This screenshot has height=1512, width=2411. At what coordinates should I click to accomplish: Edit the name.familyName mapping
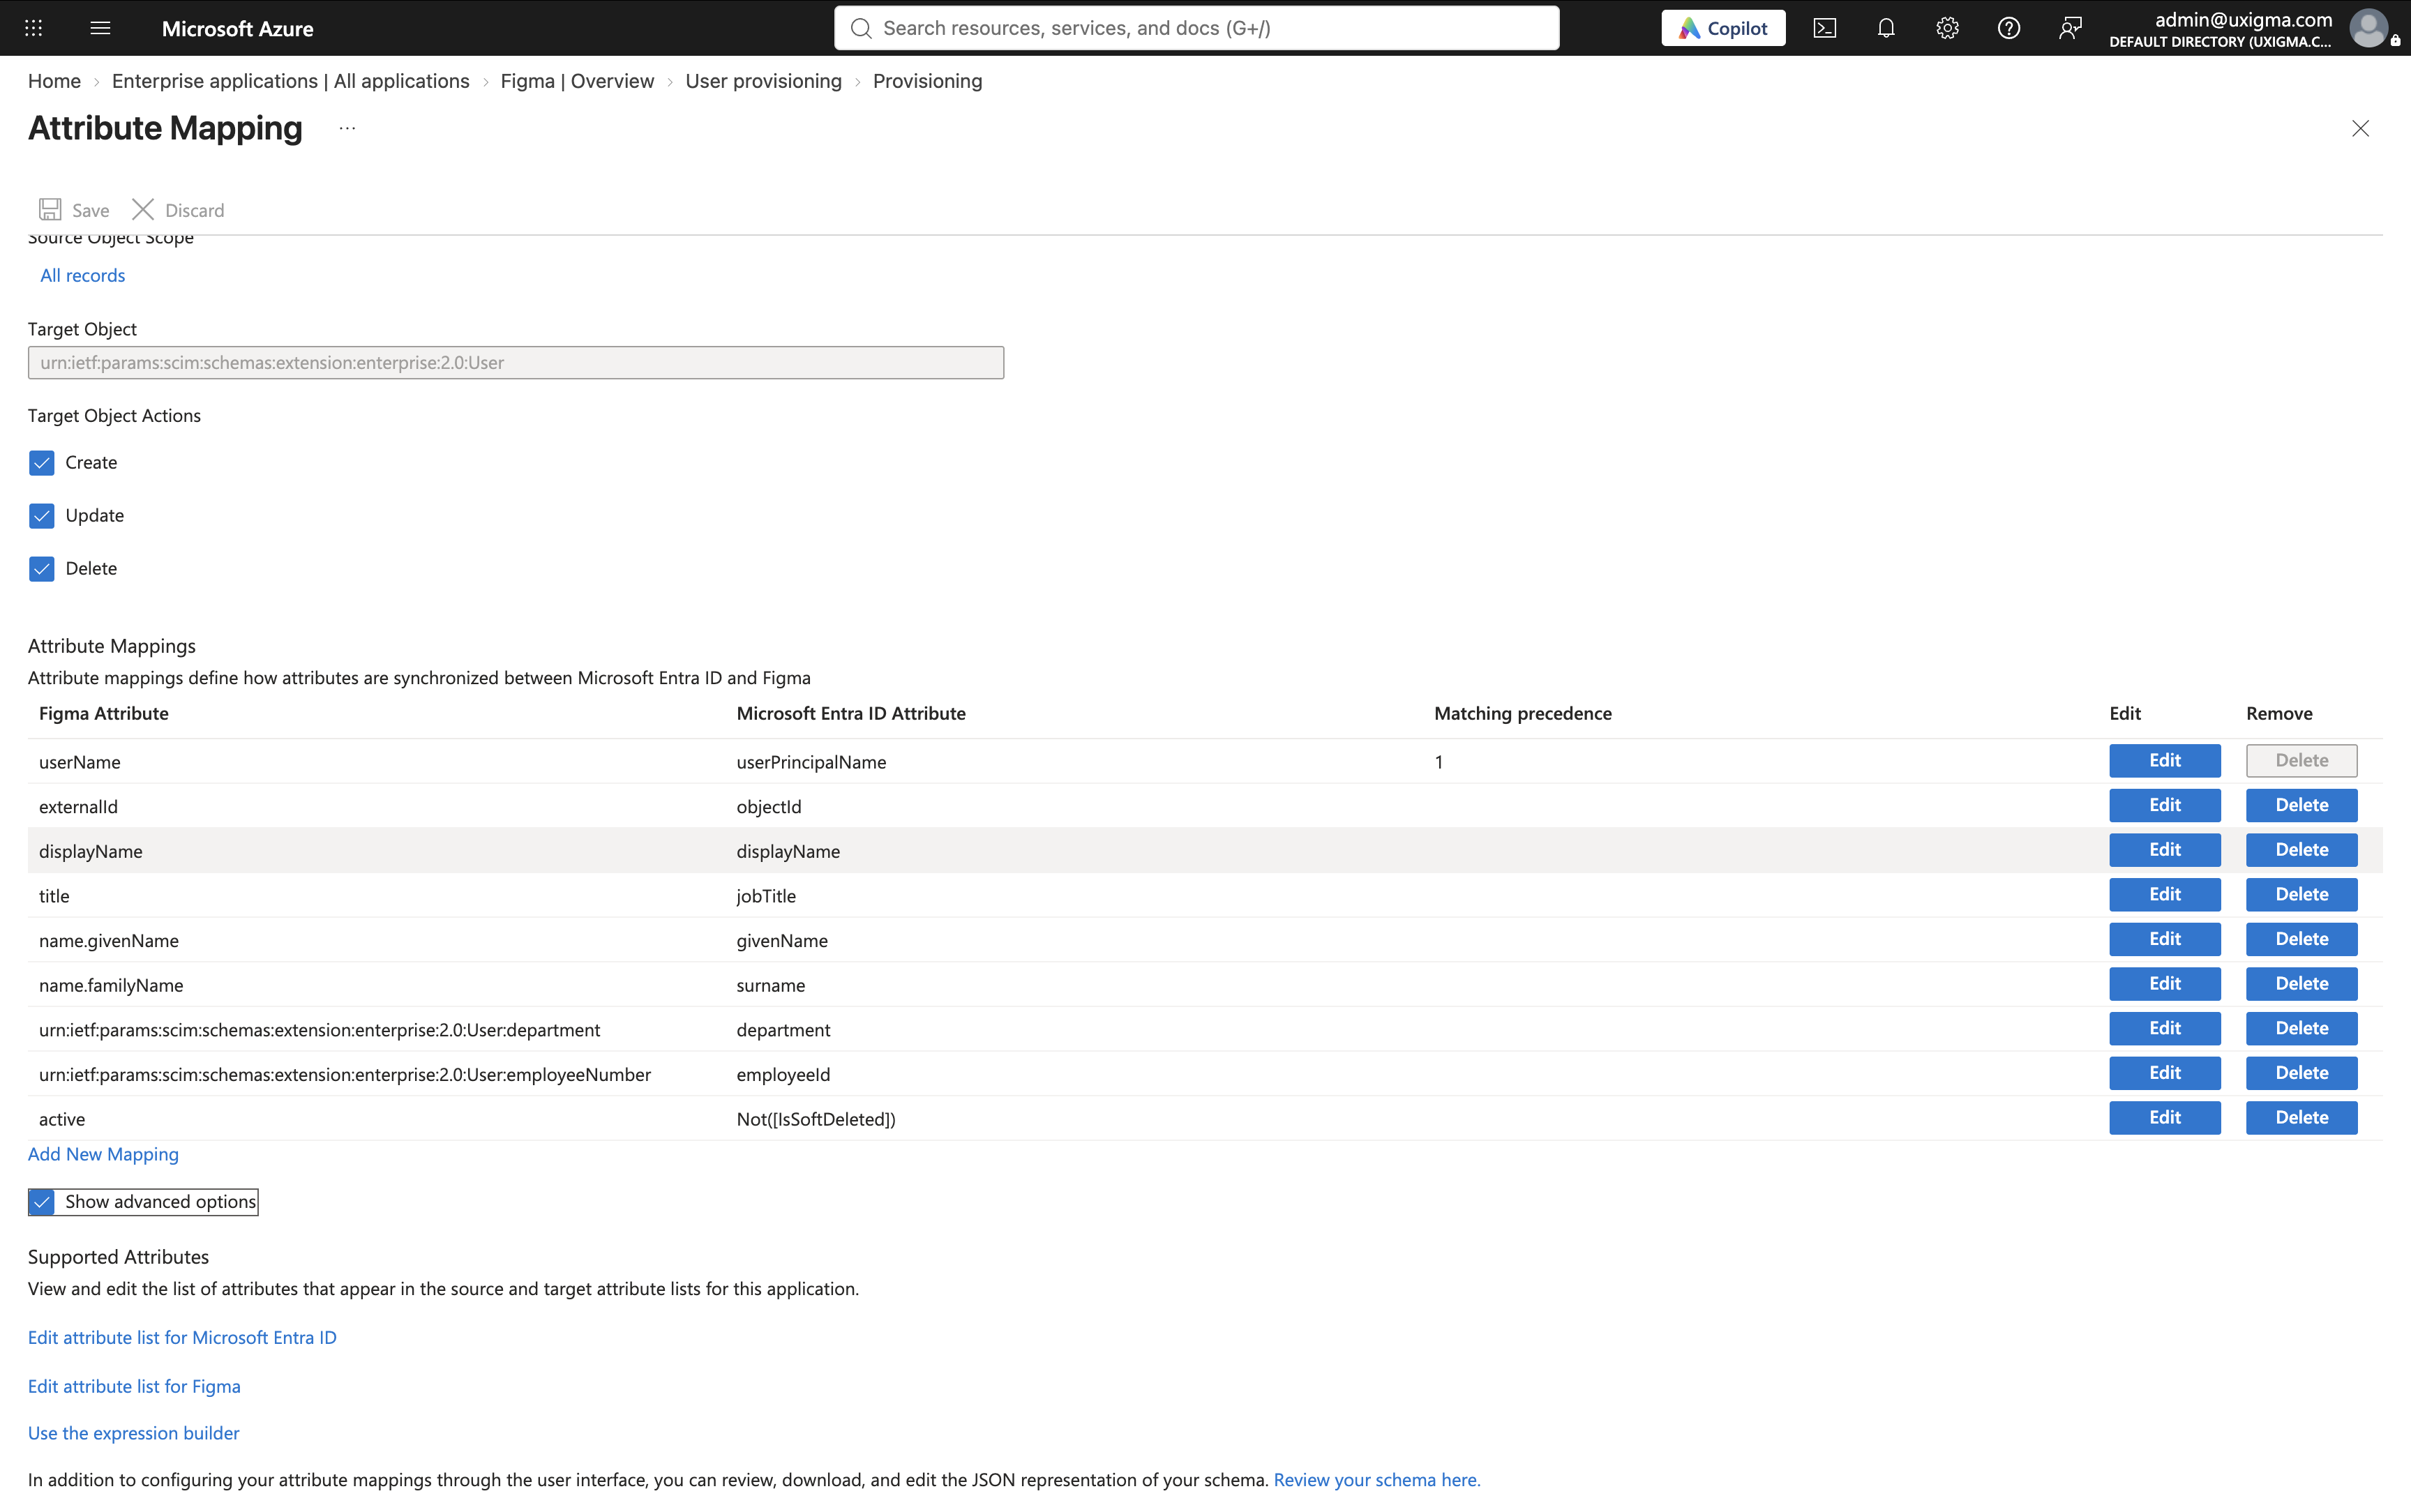pos(2165,984)
